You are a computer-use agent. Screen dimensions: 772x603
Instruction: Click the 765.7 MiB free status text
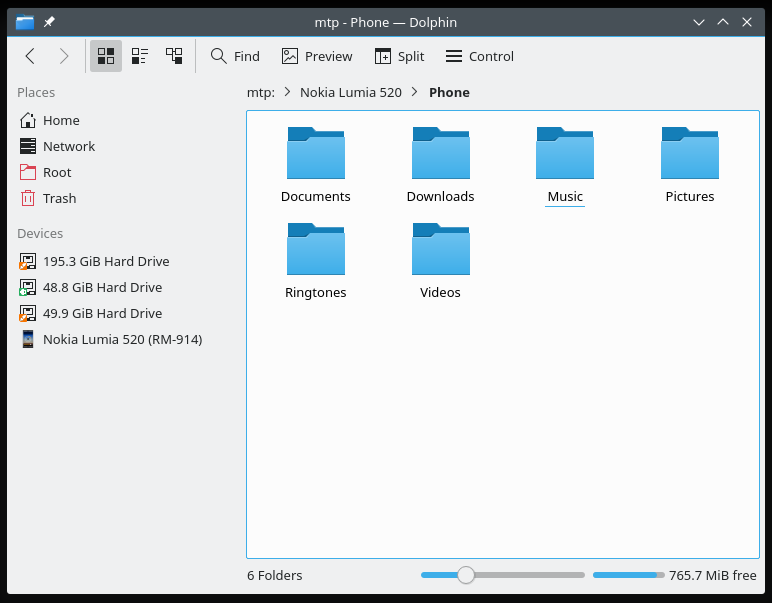pyautogui.click(x=712, y=575)
